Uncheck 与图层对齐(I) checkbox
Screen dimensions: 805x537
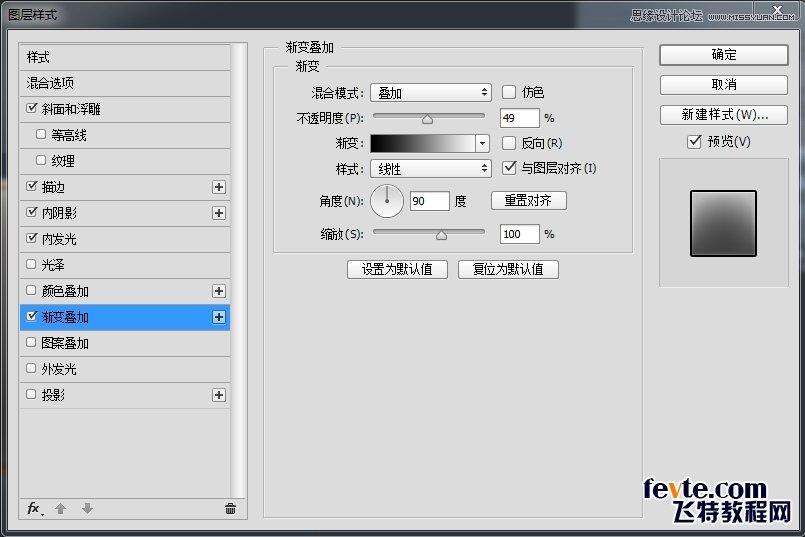[509, 168]
